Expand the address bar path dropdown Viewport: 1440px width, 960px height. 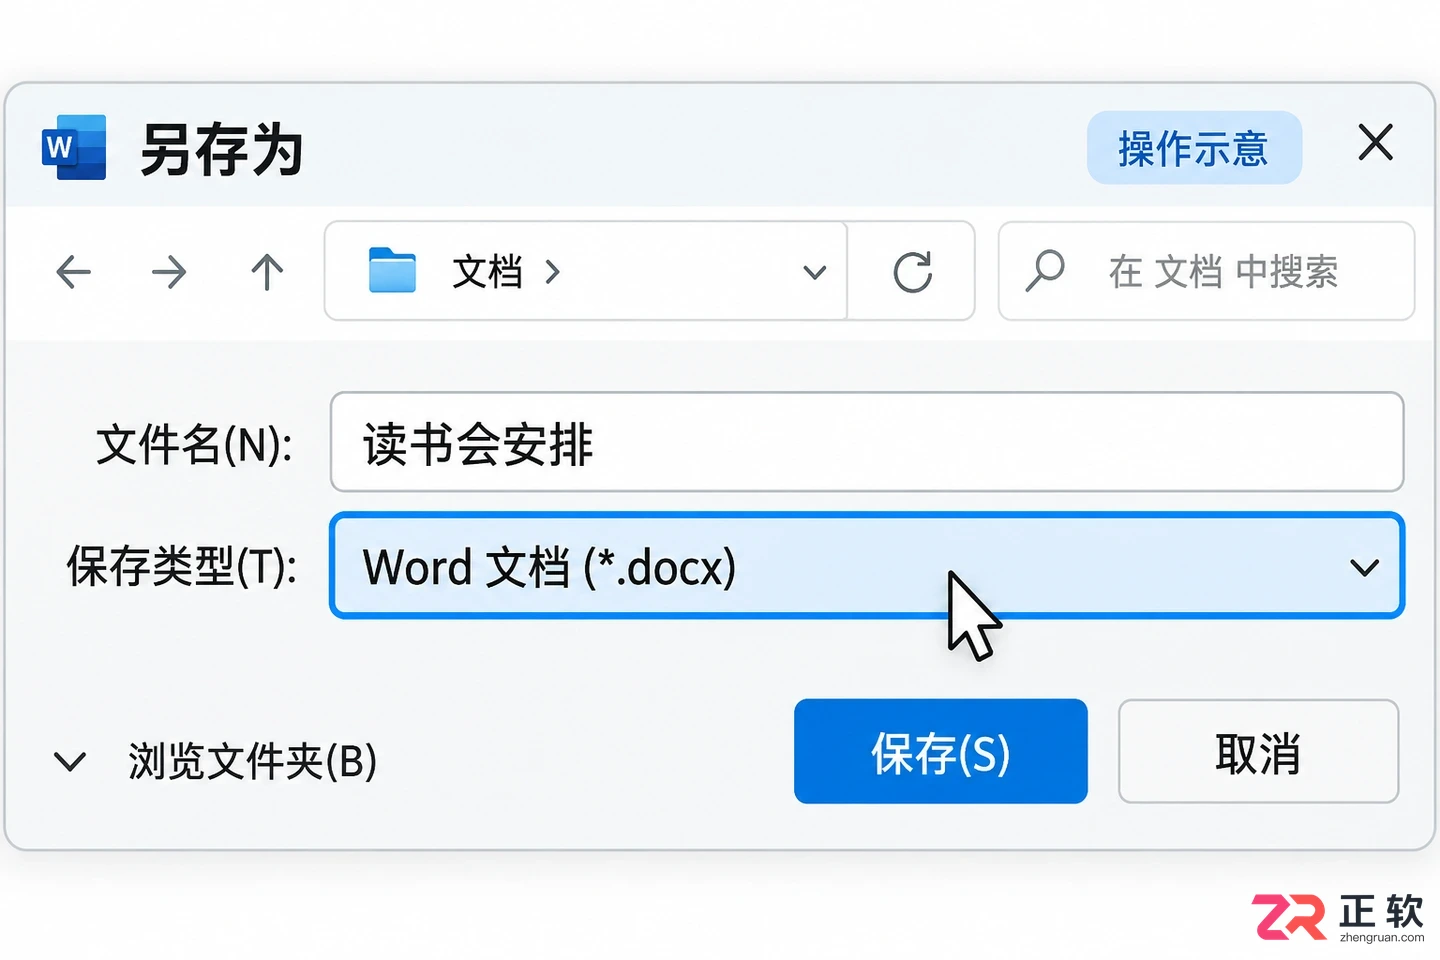click(815, 272)
